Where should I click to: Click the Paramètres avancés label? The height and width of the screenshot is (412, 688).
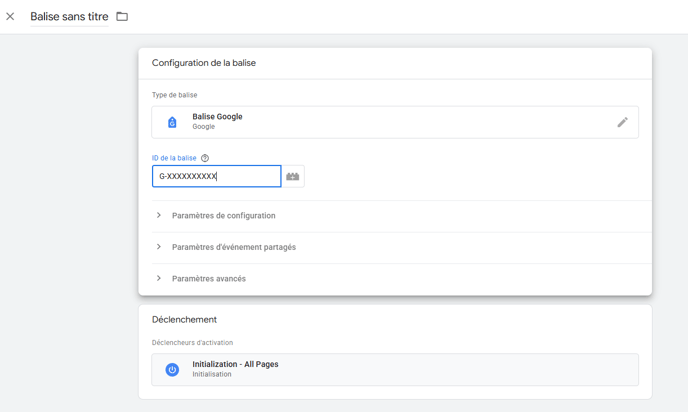pos(208,279)
